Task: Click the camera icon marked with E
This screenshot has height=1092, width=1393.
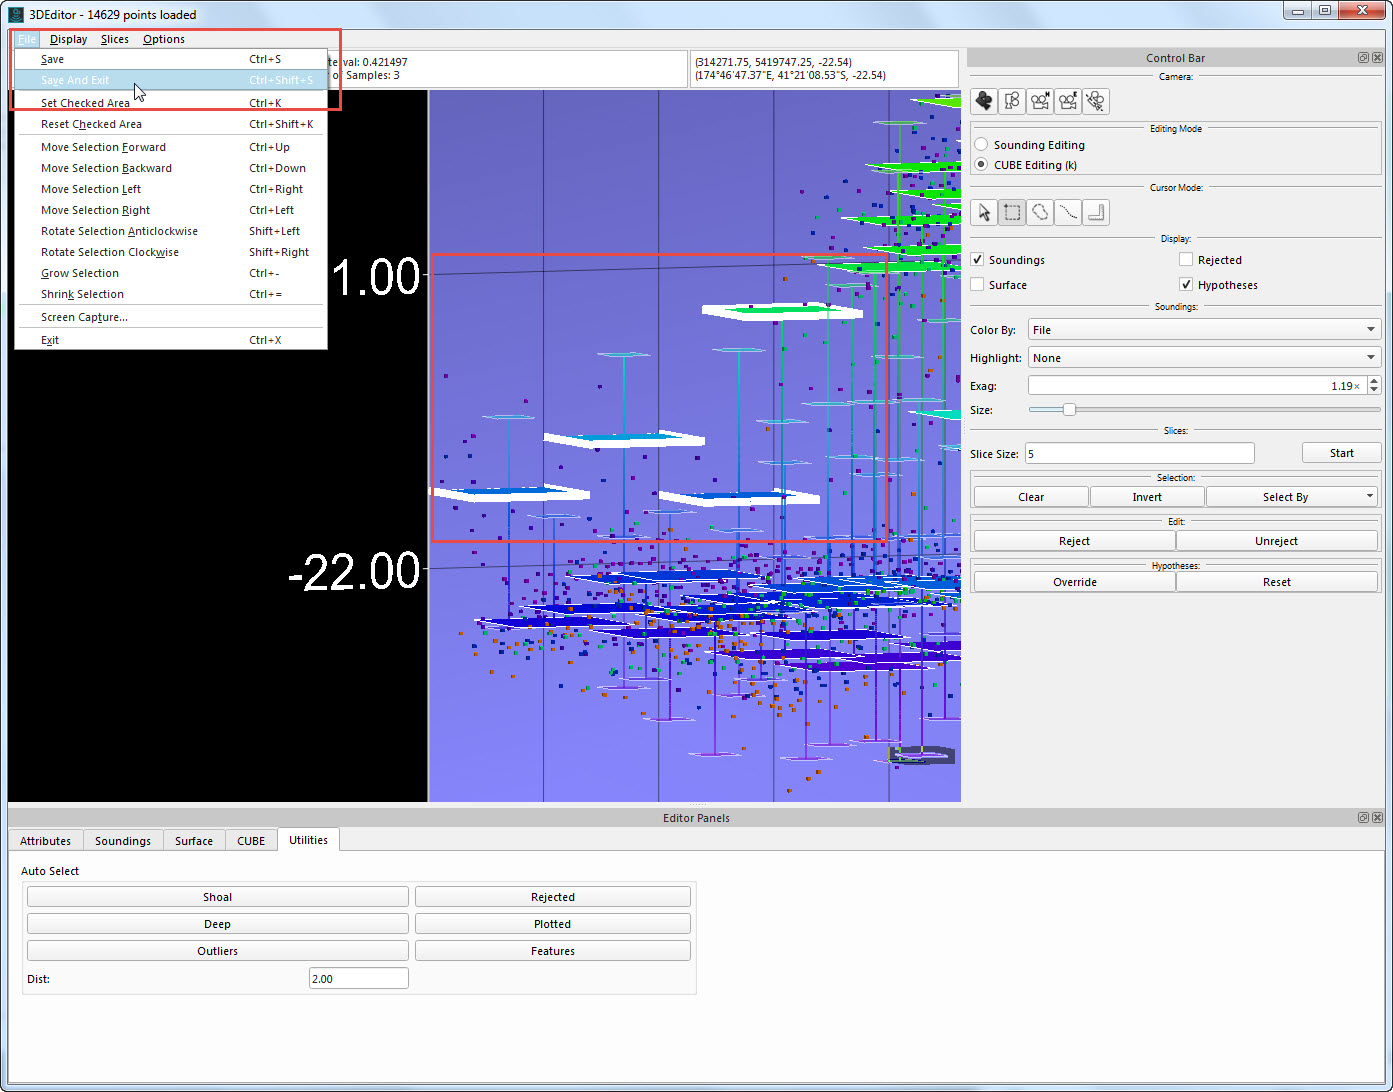Action: point(1068,101)
